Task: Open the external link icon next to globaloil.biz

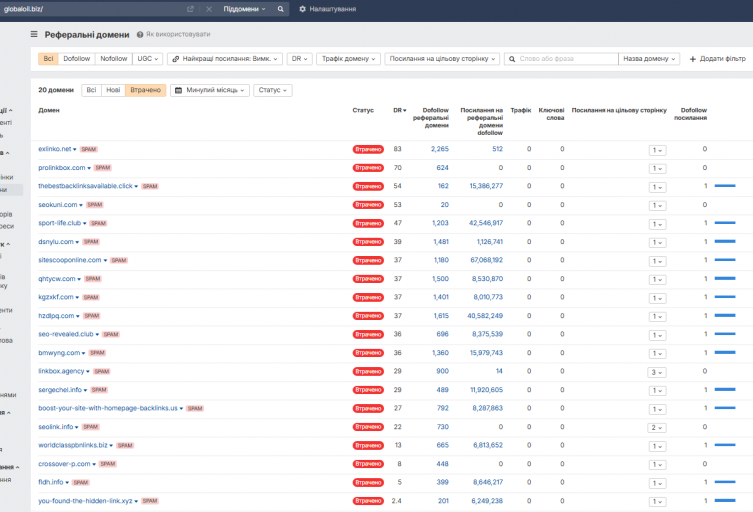Action: click(190, 9)
